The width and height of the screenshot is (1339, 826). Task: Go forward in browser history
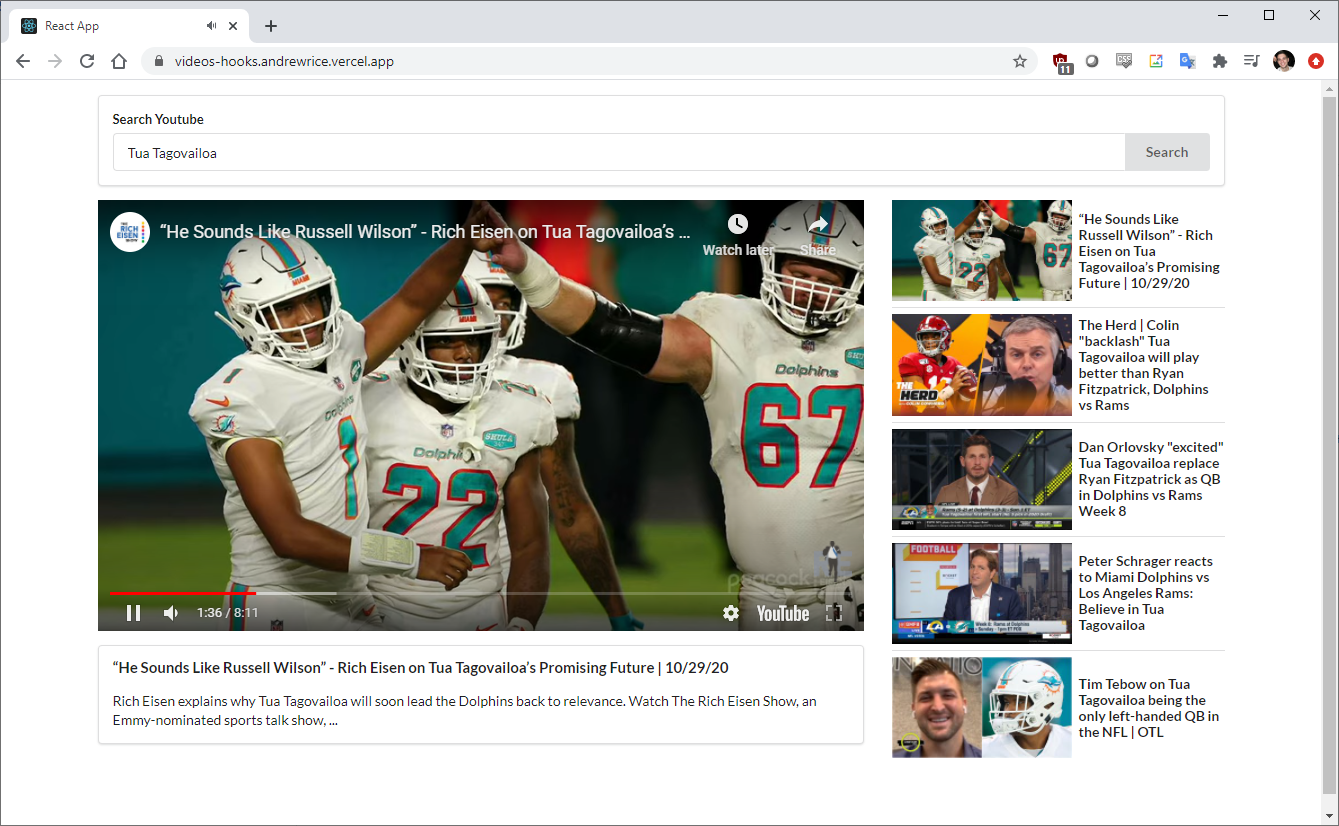pos(55,61)
